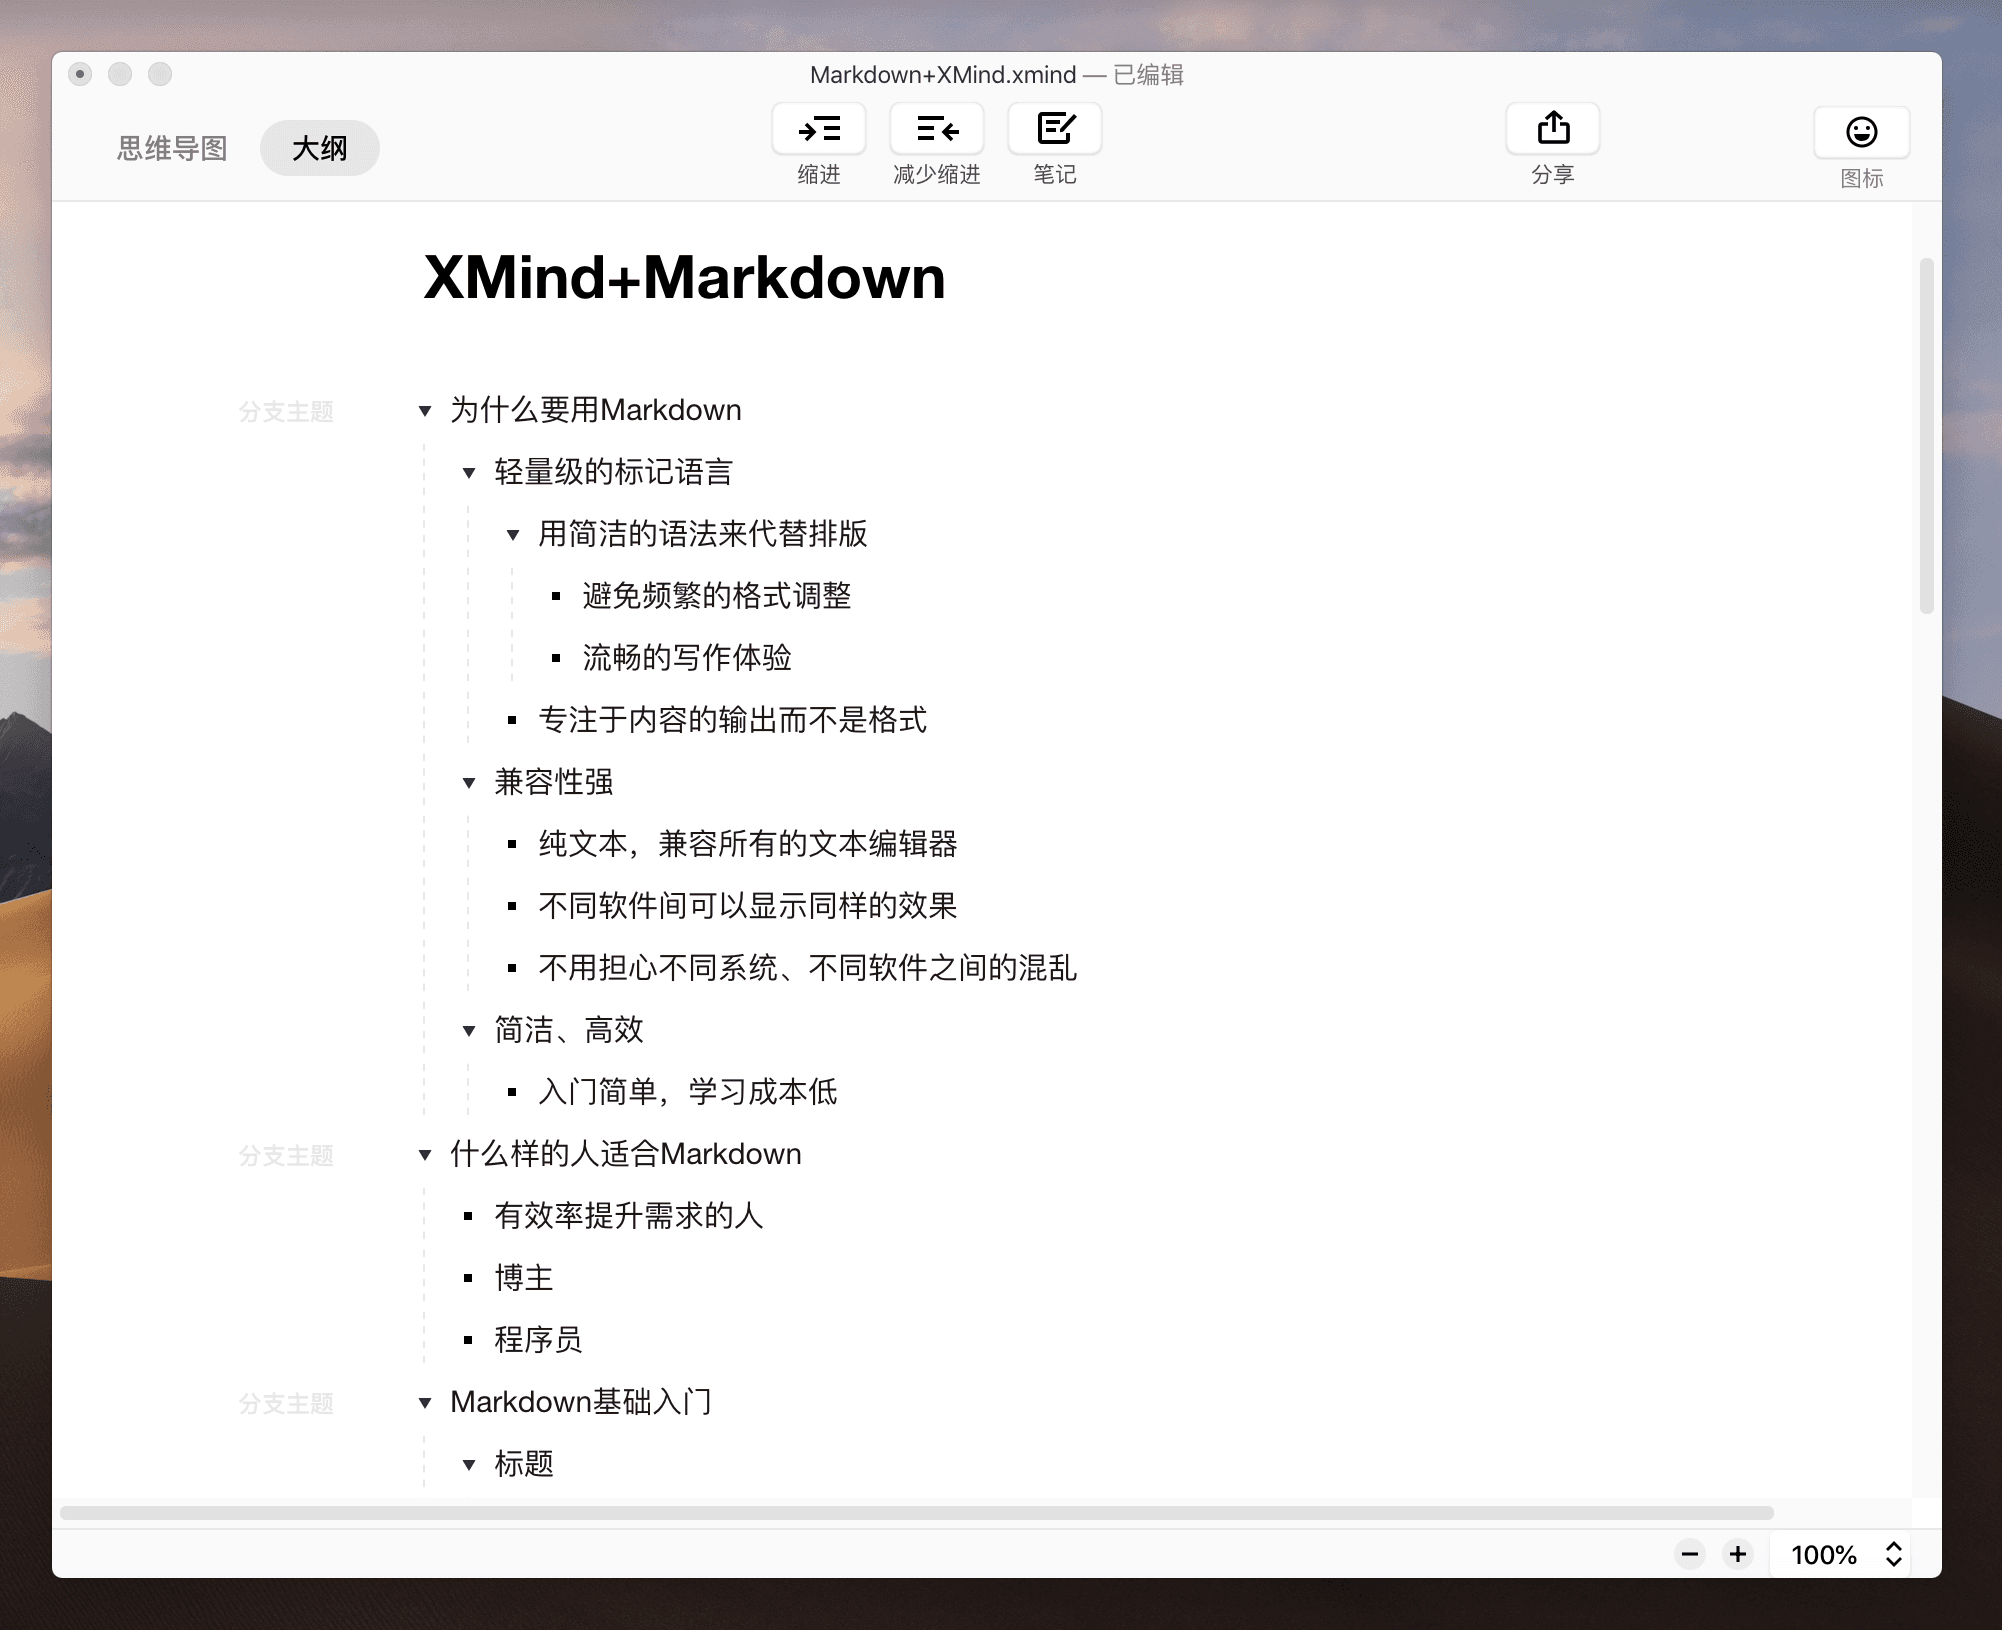
Task: Collapse the 简洁、高效 subtopic
Action: (469, 1030)
